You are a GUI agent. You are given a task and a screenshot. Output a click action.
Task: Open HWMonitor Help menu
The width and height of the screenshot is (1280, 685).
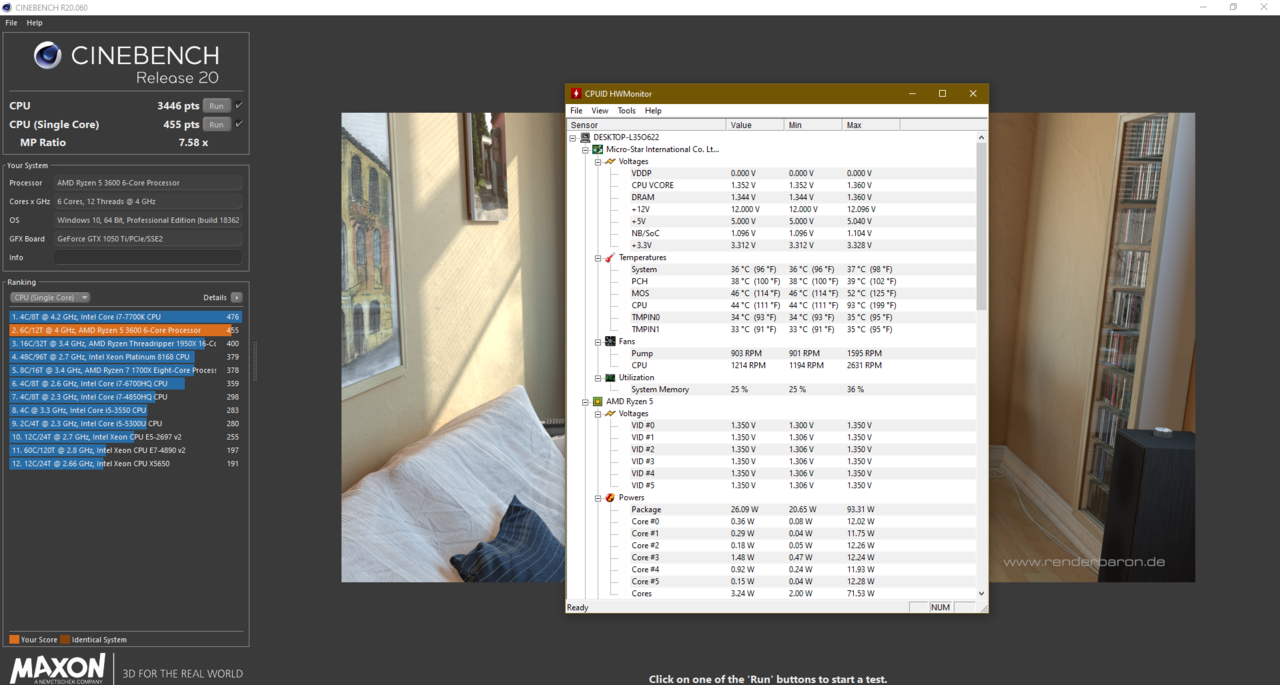pyautogui.click(x=653, y=111)
